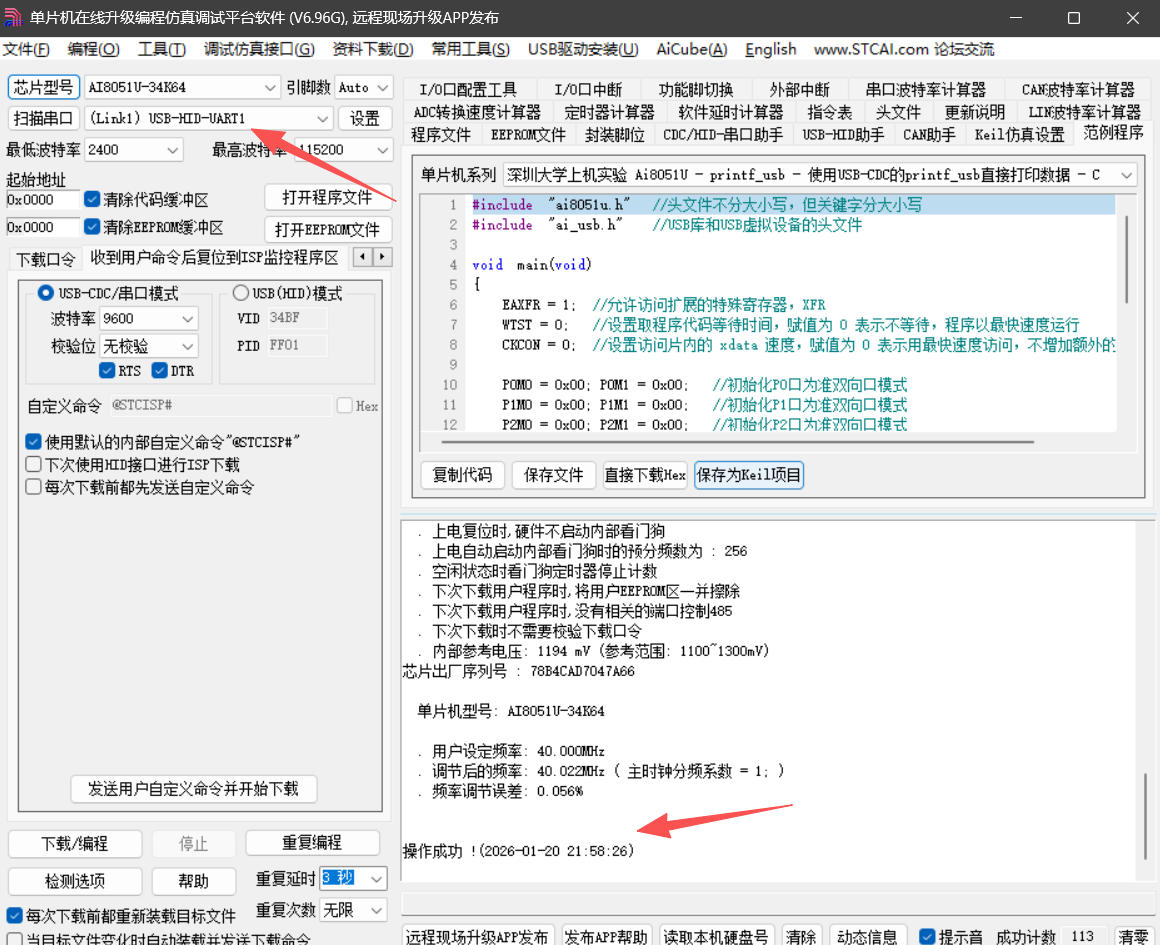Open the English menu item
Screen dimensions: 1160x945
(770, 49)
